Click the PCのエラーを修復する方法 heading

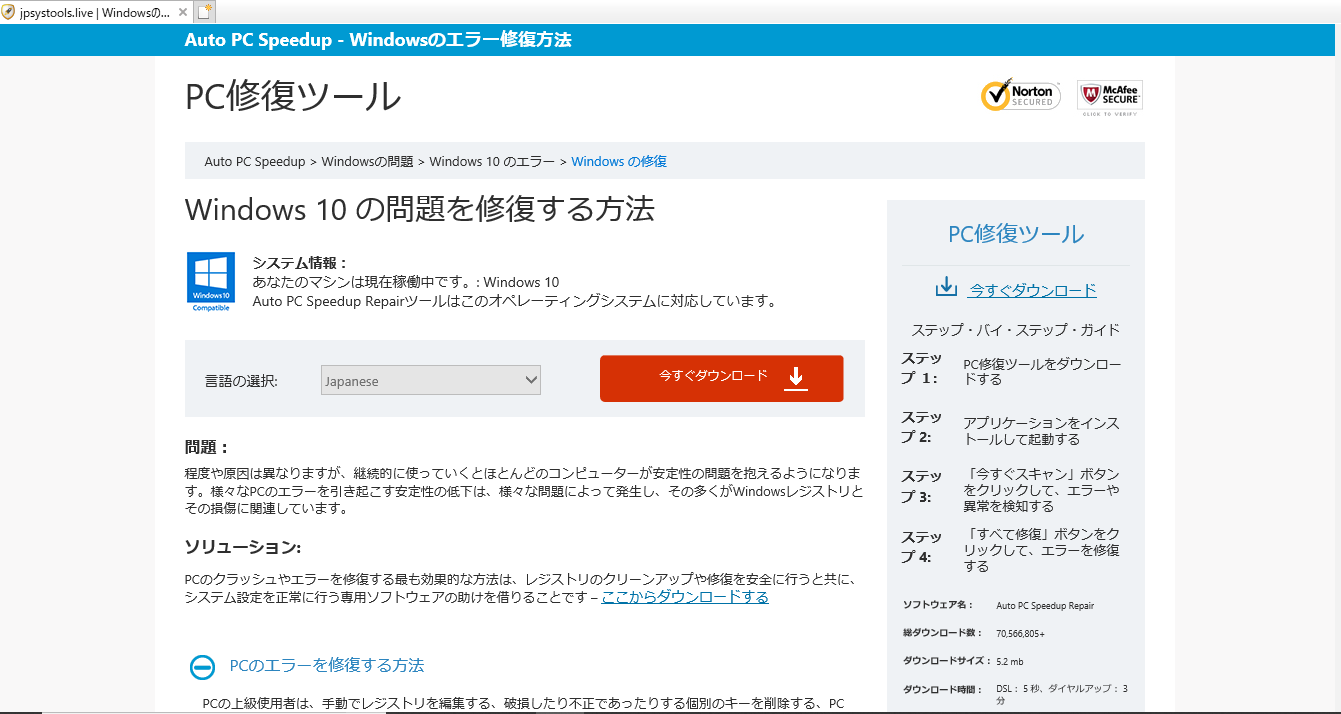pos(327,665)
